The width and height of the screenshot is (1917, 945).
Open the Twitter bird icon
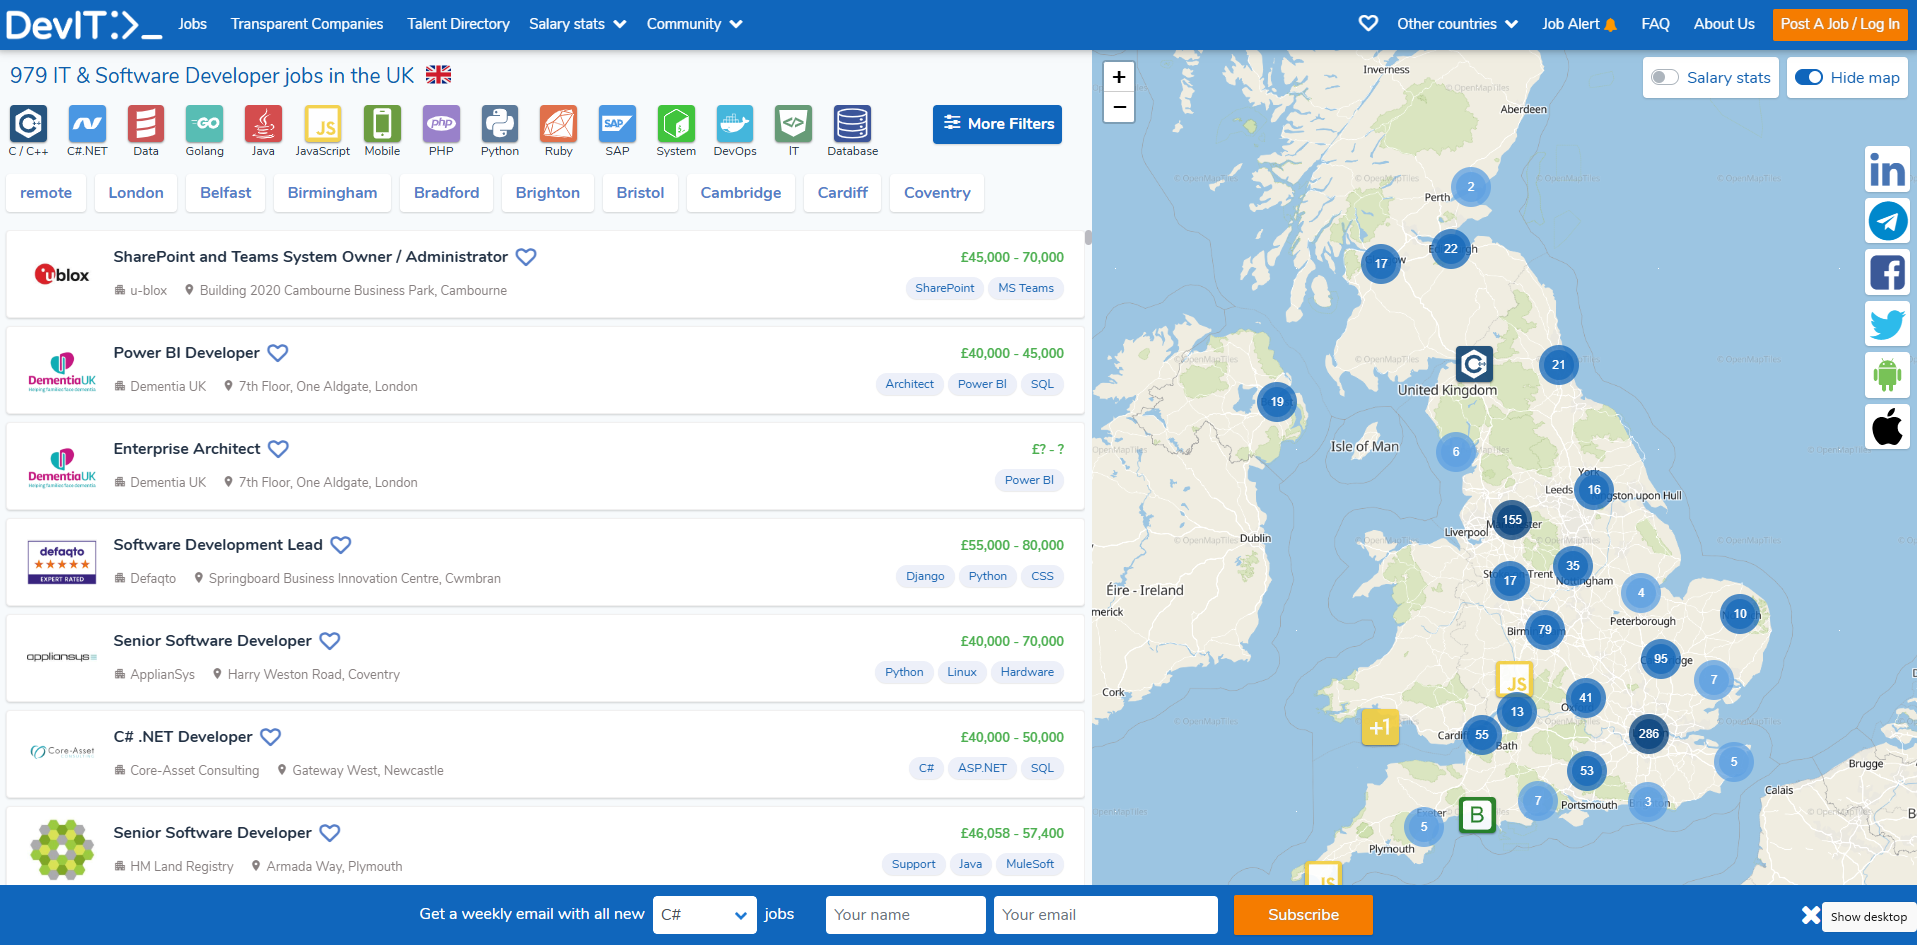click(x=1888, y=324)
